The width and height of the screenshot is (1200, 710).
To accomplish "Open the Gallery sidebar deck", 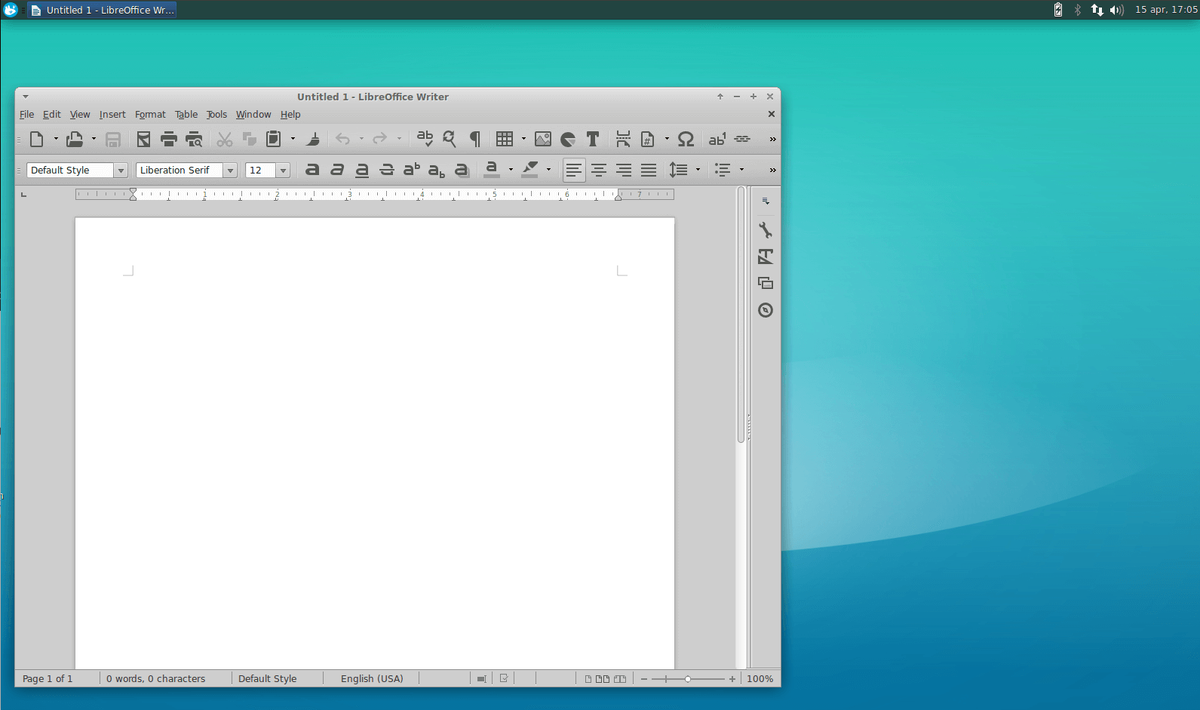I will click(765, 283).
